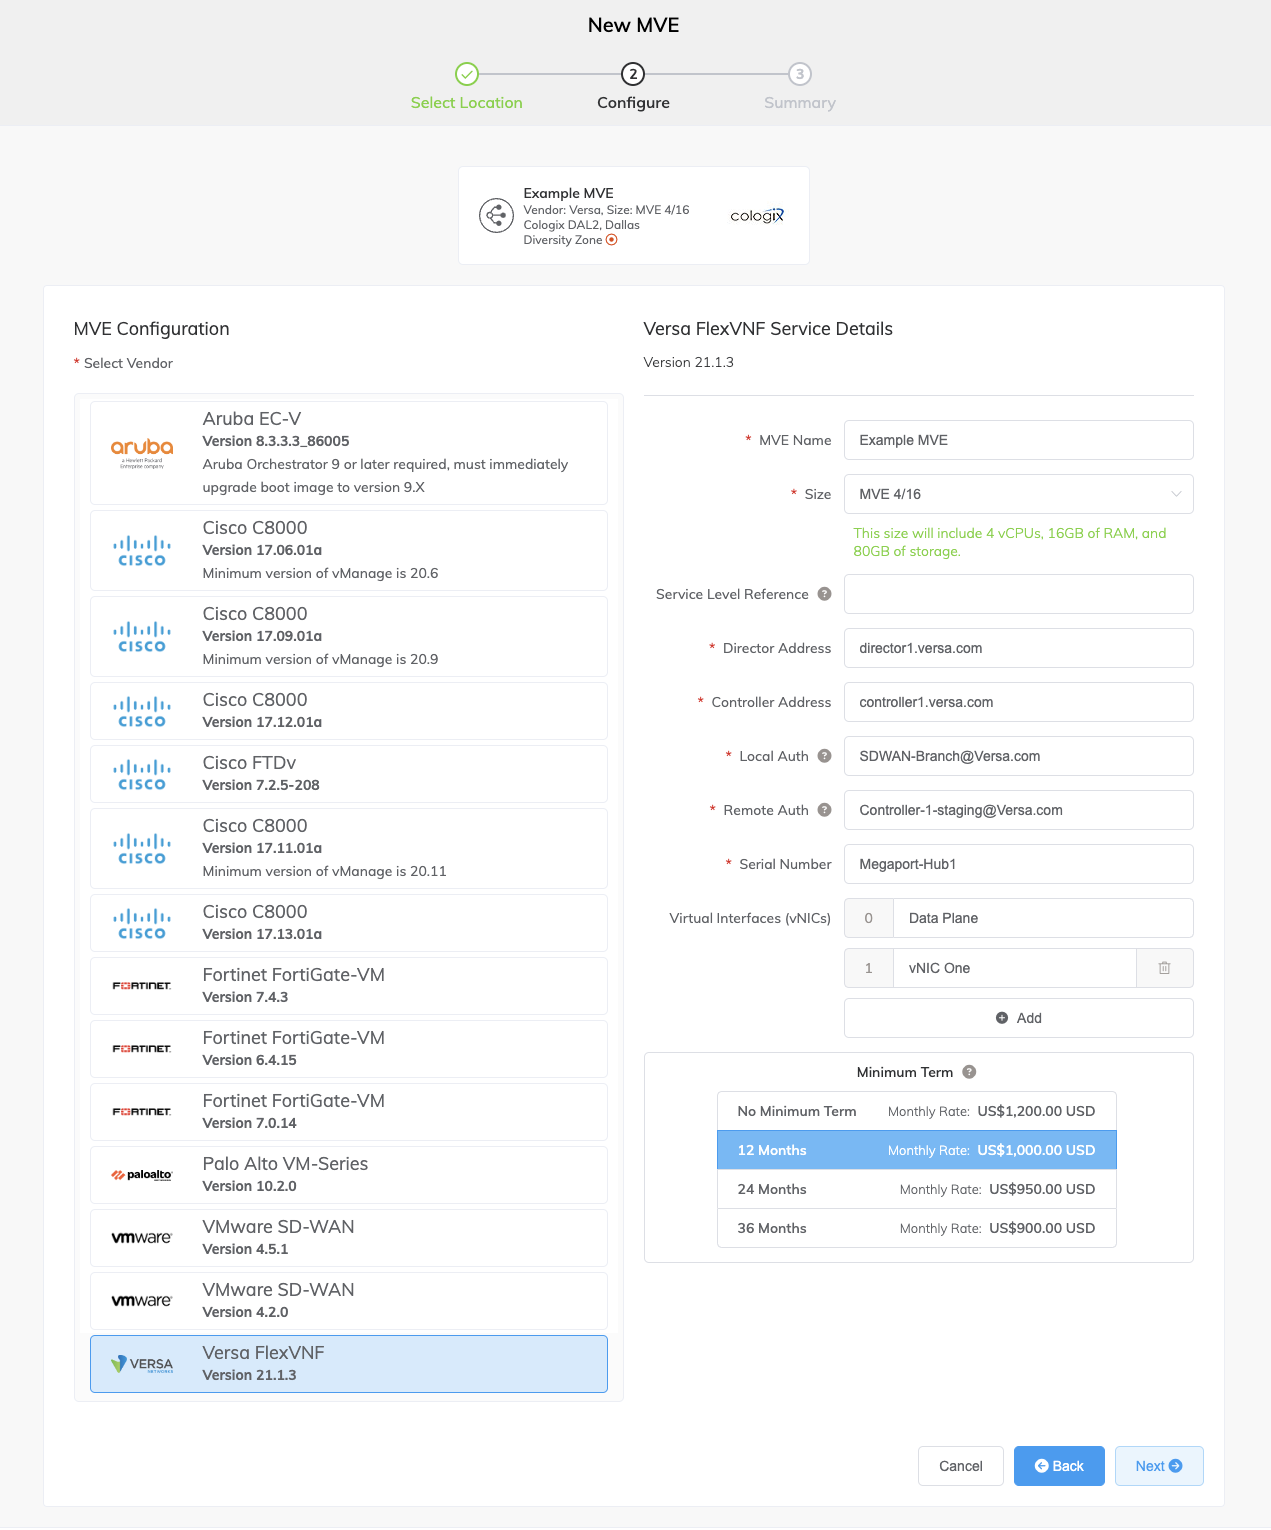Click the Add vNIC button
Screen dimensions: 1271x1530
[1018, 1018]
